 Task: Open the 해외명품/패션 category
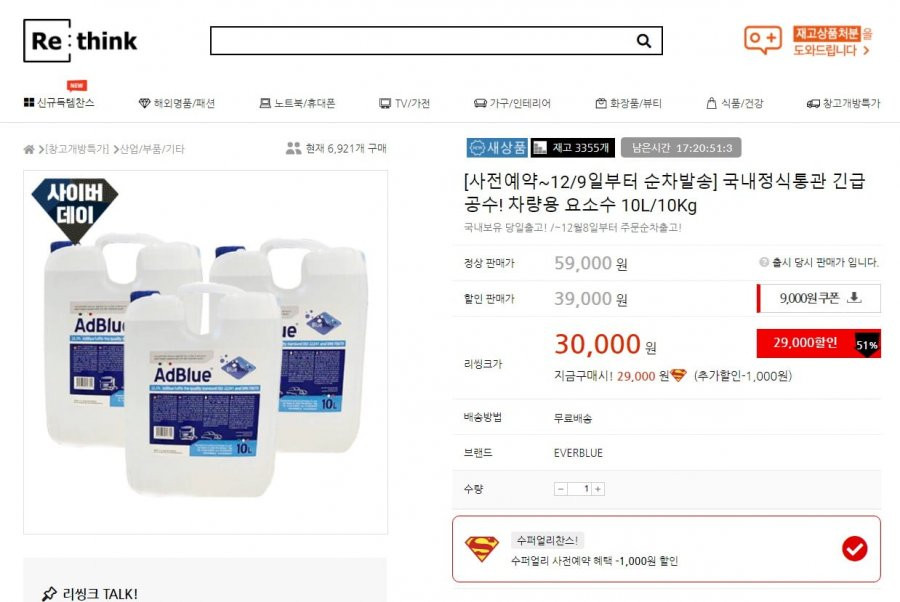(x=177, y=103)
